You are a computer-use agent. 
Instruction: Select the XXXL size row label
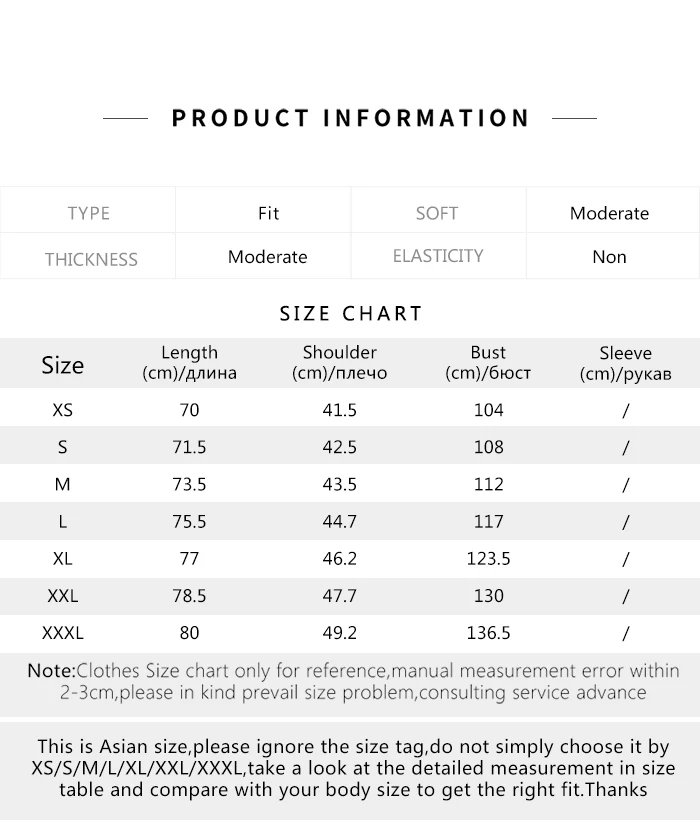pos(62,632)
